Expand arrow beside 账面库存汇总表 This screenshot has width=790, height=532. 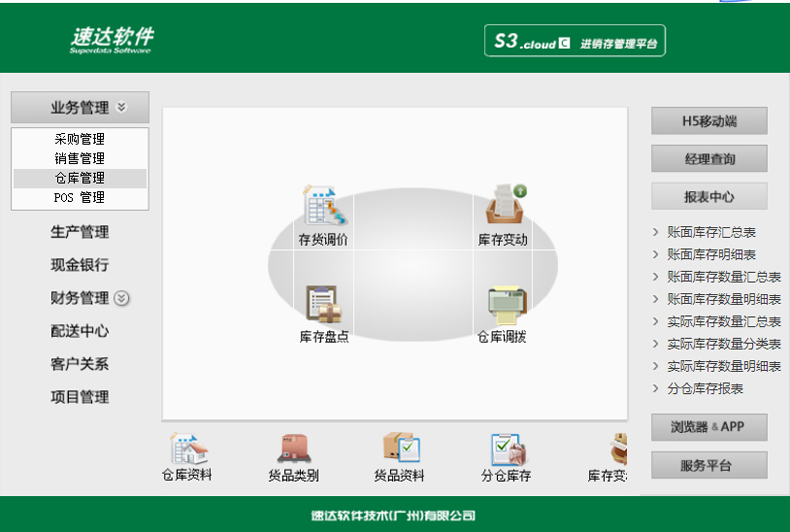click(655, 232)
